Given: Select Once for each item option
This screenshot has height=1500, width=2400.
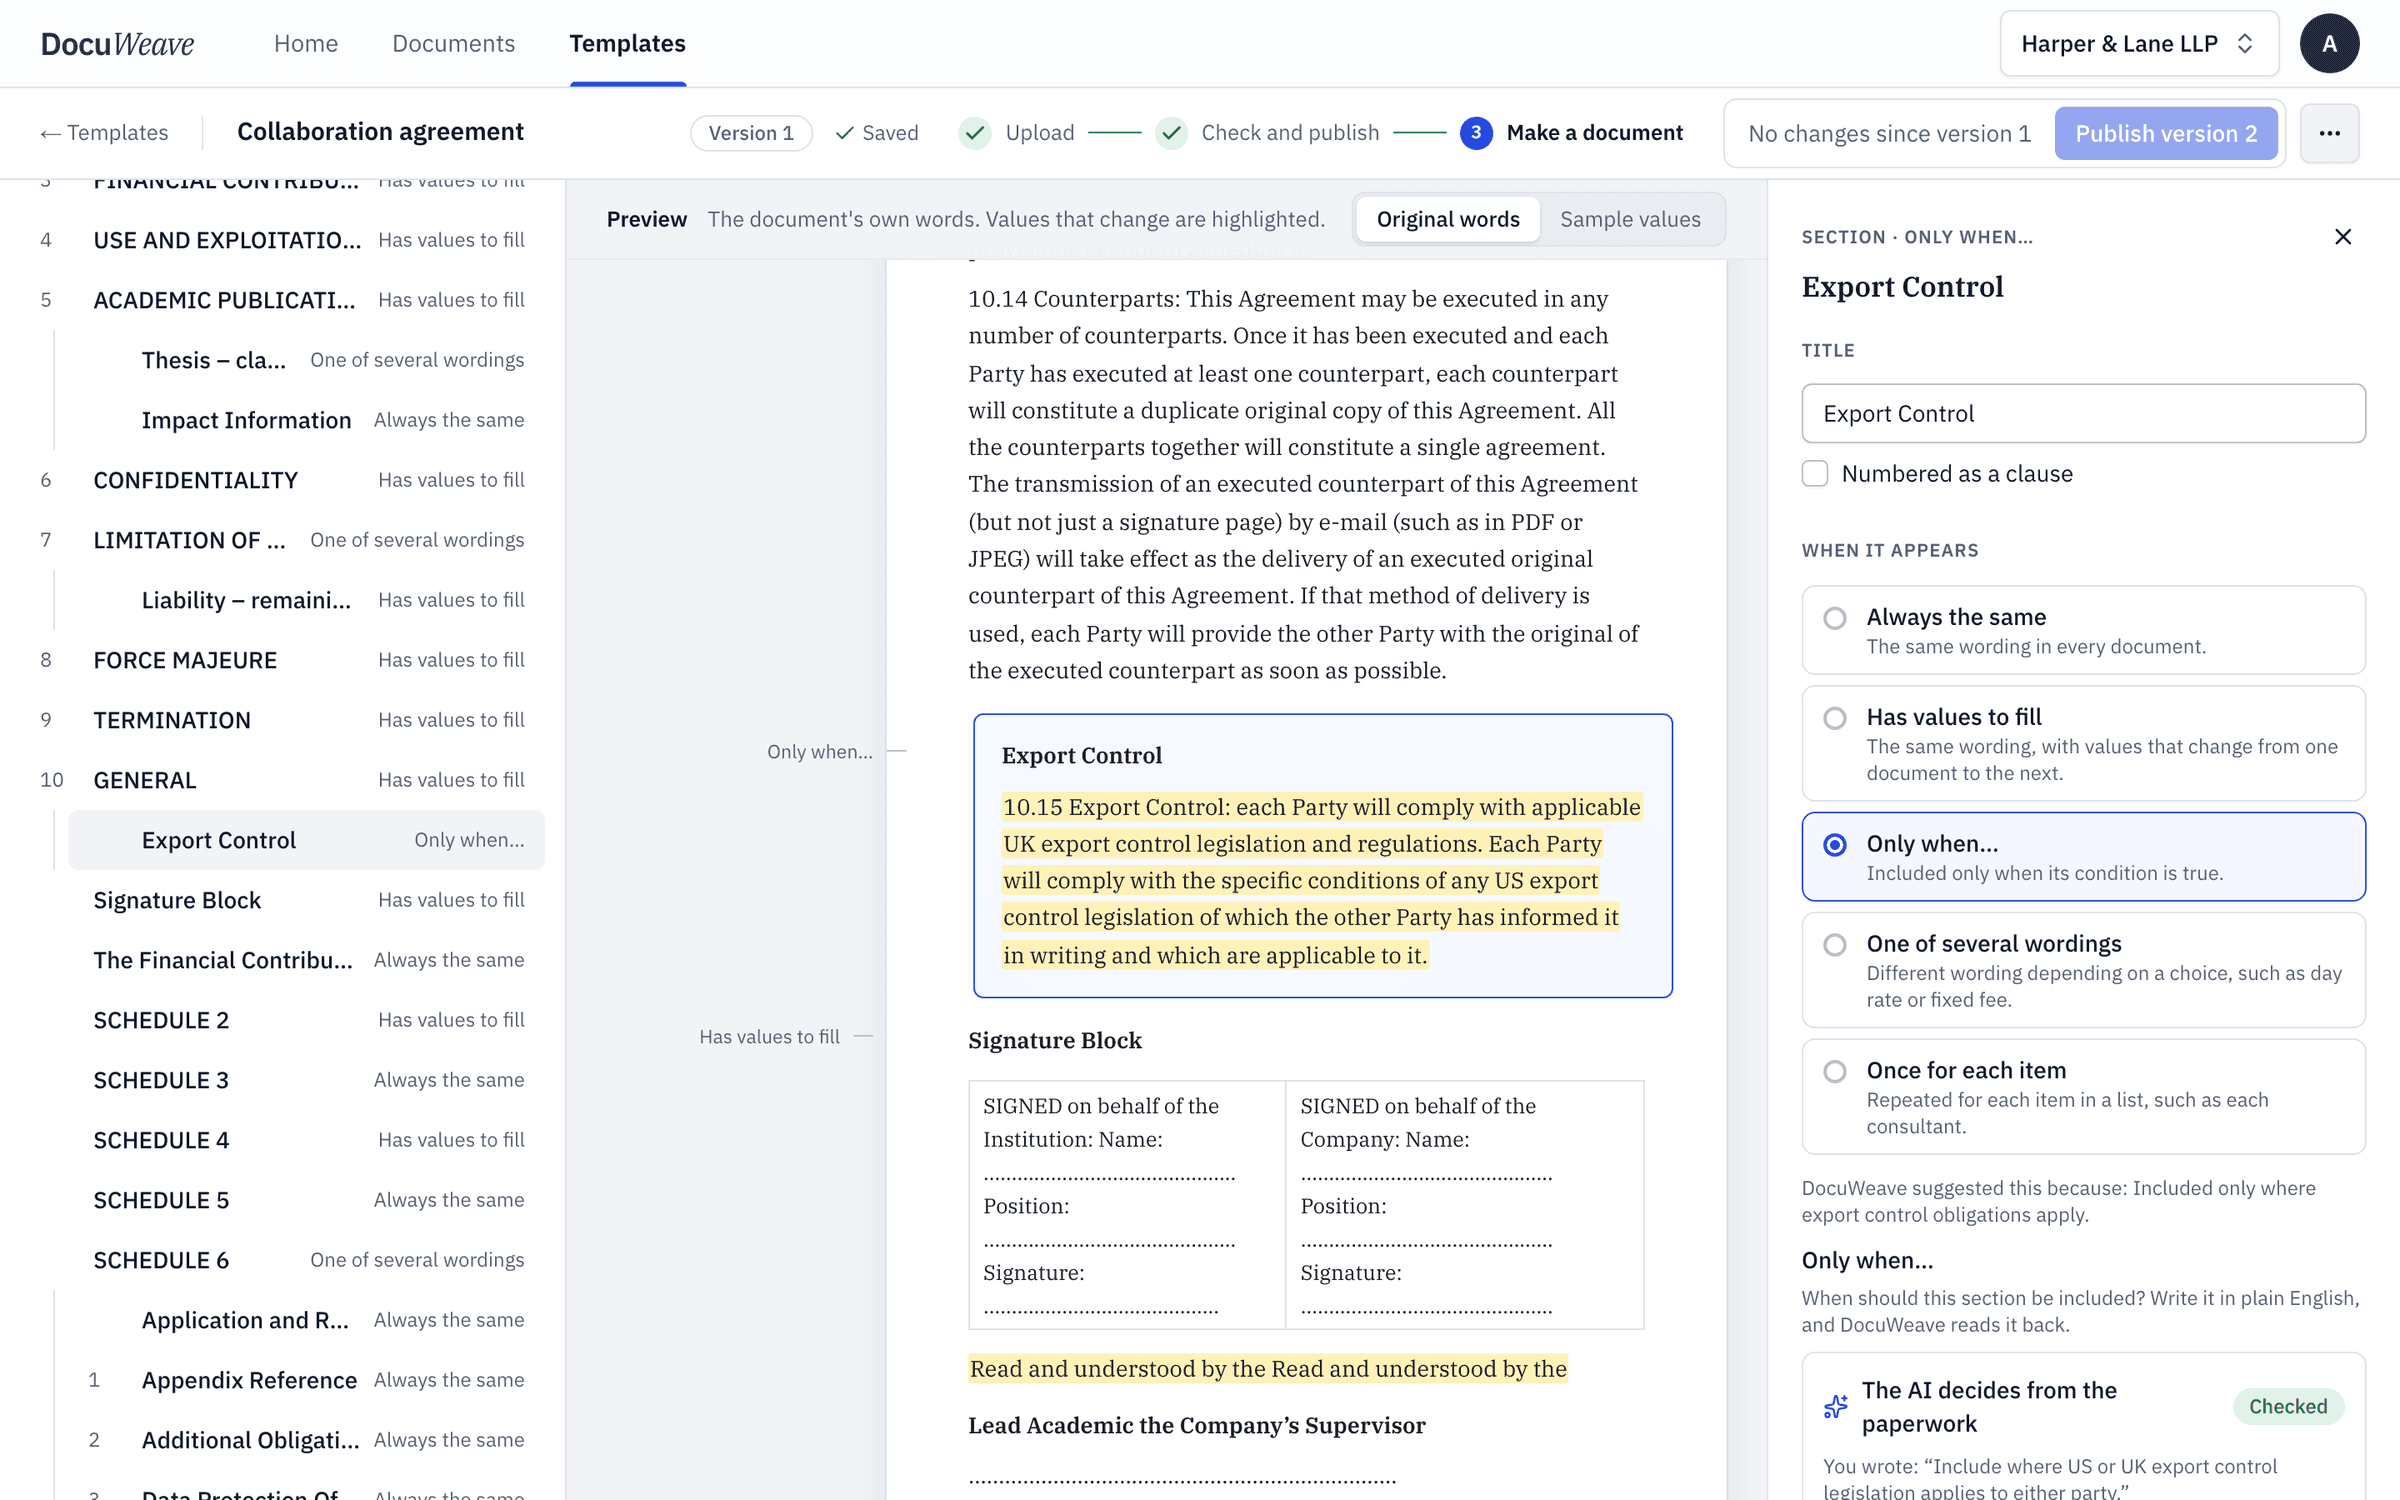Looking at the screenshot, I should click(2083, 1096).
